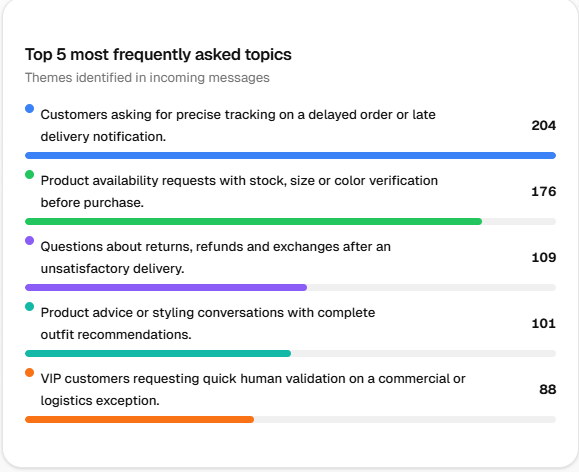Click the green progress bar for product availability
The image size is (579, 472).
(253, 222)
